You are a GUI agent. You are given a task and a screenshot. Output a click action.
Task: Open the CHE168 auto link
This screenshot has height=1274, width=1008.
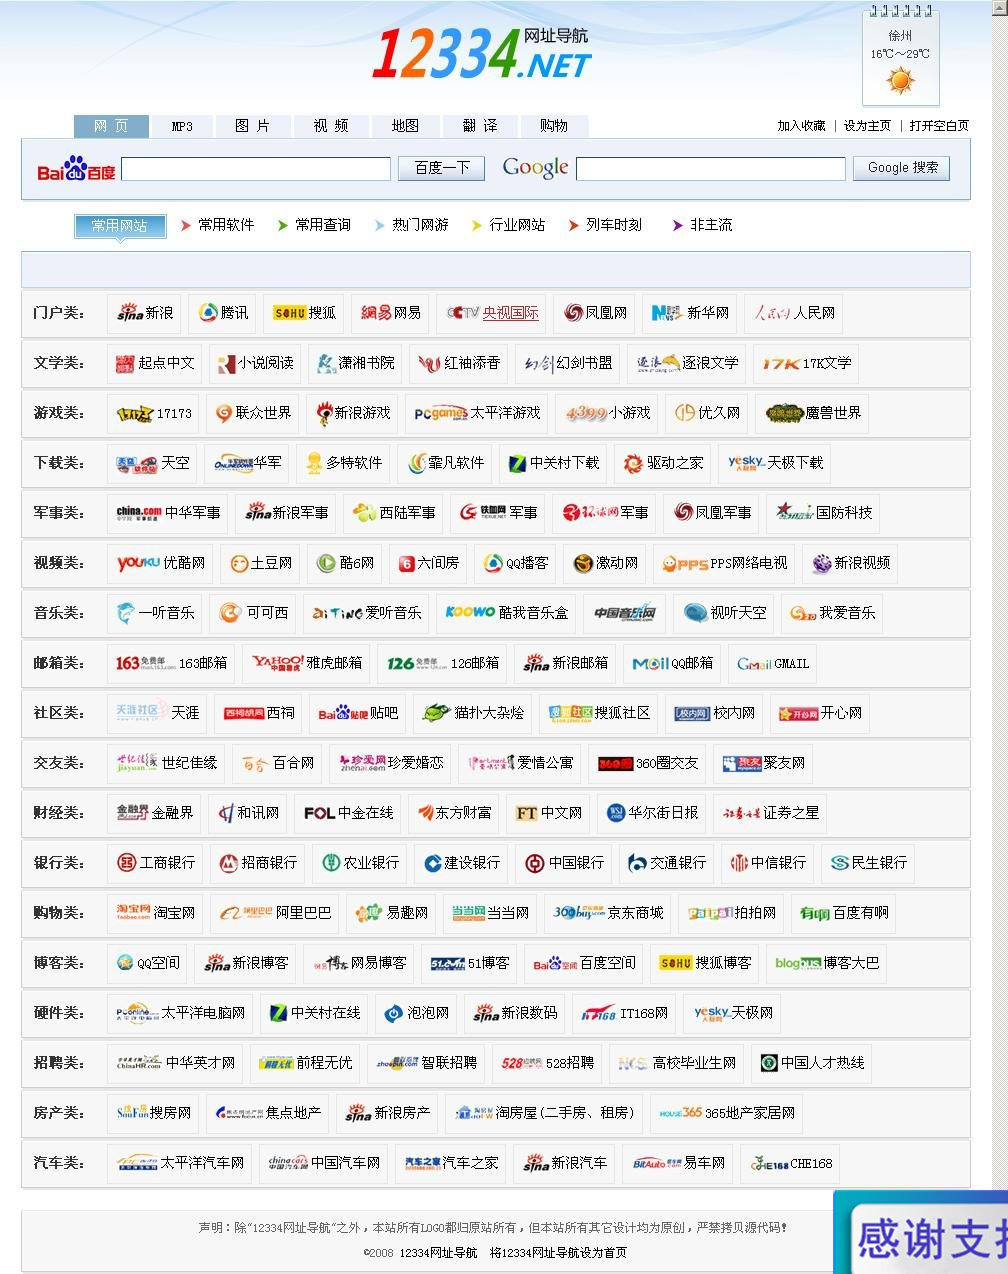[x=790, y=1163]
